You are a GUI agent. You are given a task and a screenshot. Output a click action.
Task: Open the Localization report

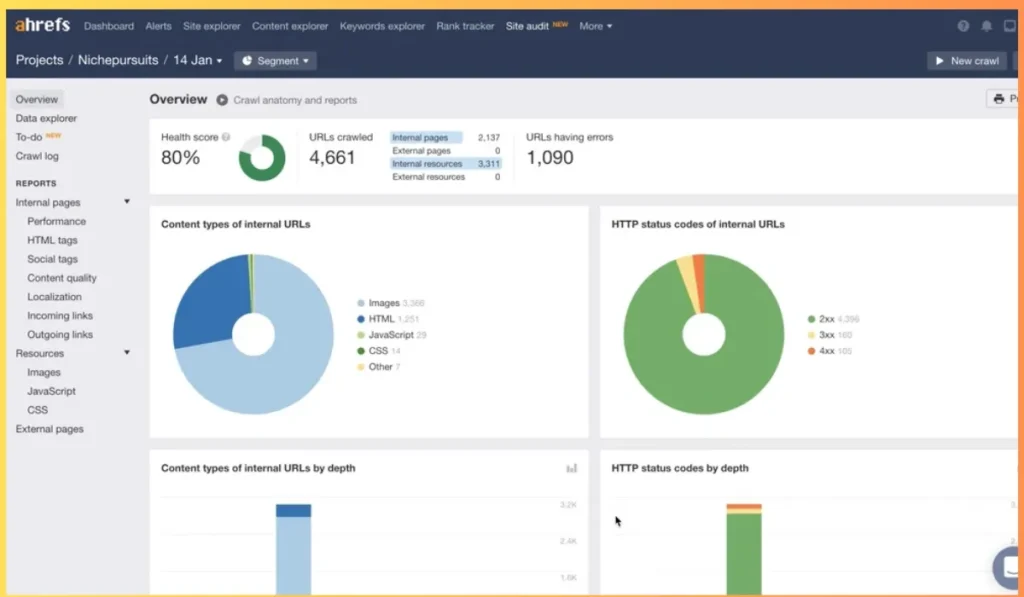54,297
